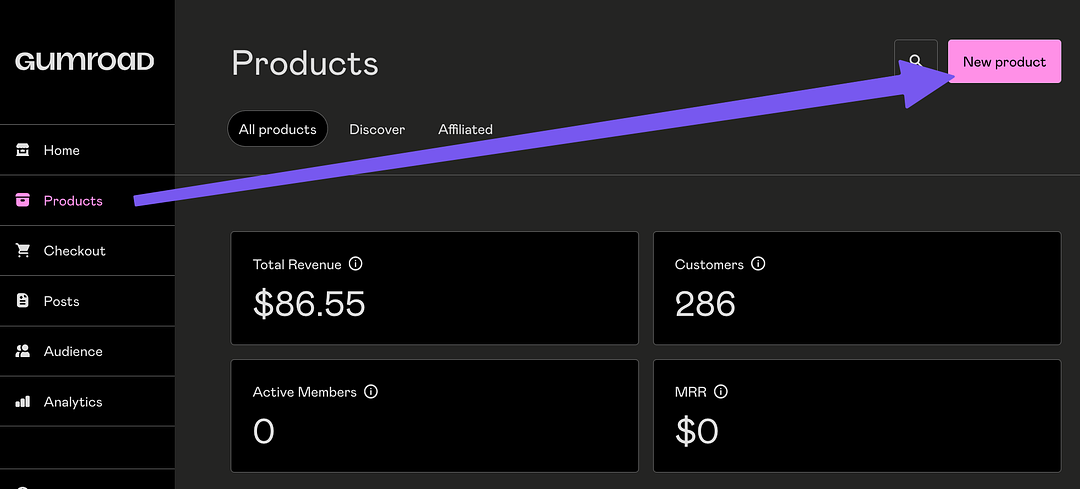Click the info icon beside Total Revenue
Viewport: 1080px width, 489px height.
coord(356,265)
